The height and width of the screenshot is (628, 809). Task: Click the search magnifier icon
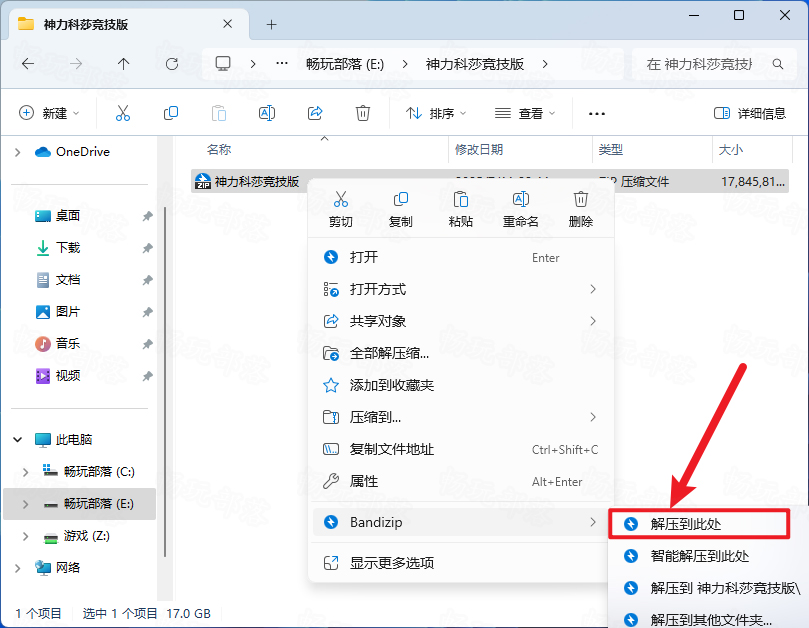[778, 64]
